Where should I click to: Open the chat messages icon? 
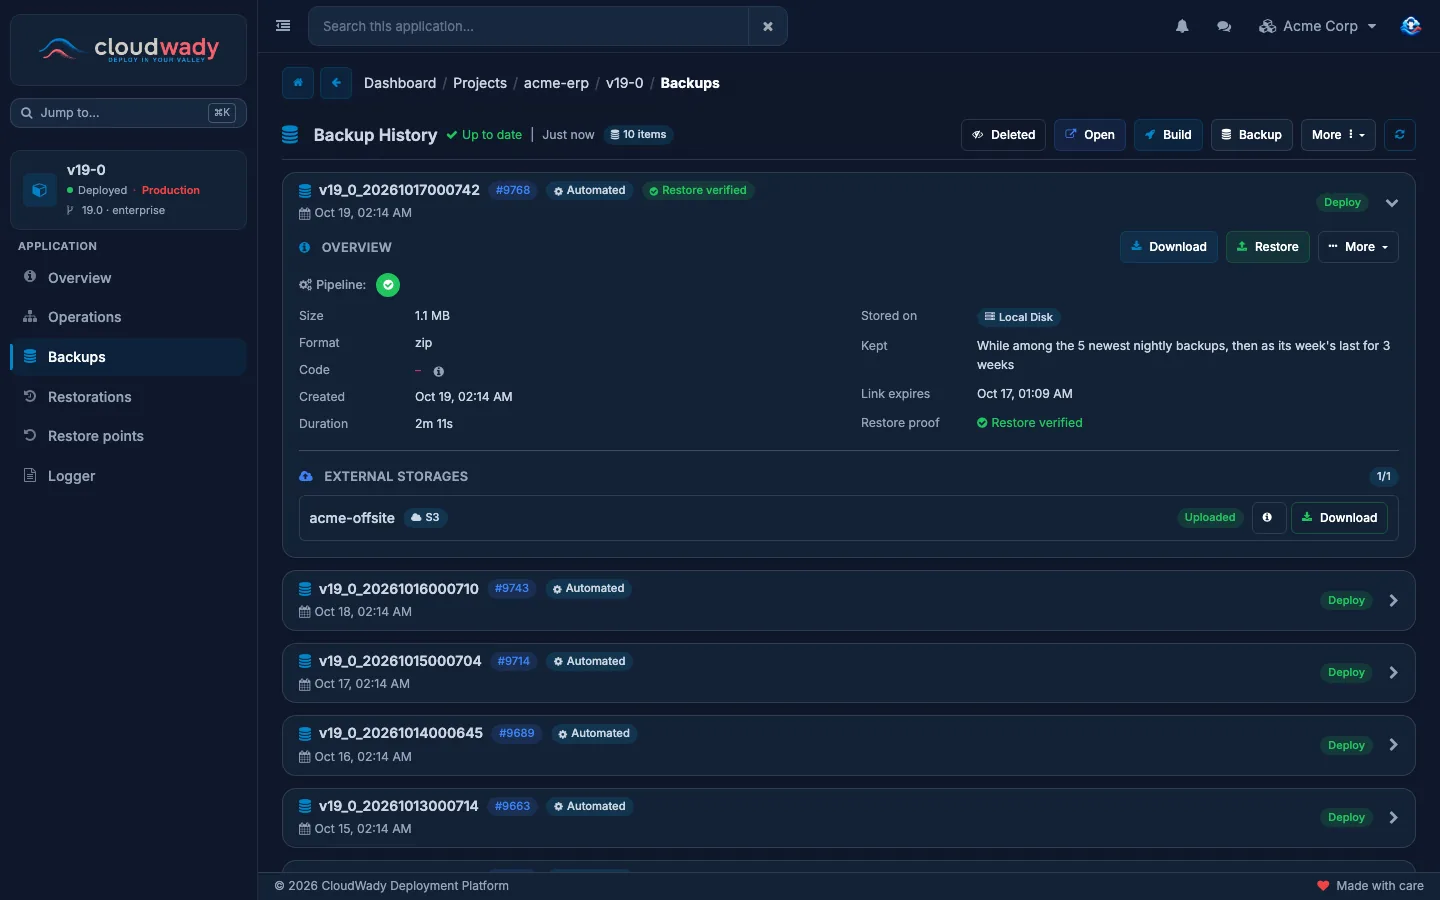click(x=1224, y=27)
